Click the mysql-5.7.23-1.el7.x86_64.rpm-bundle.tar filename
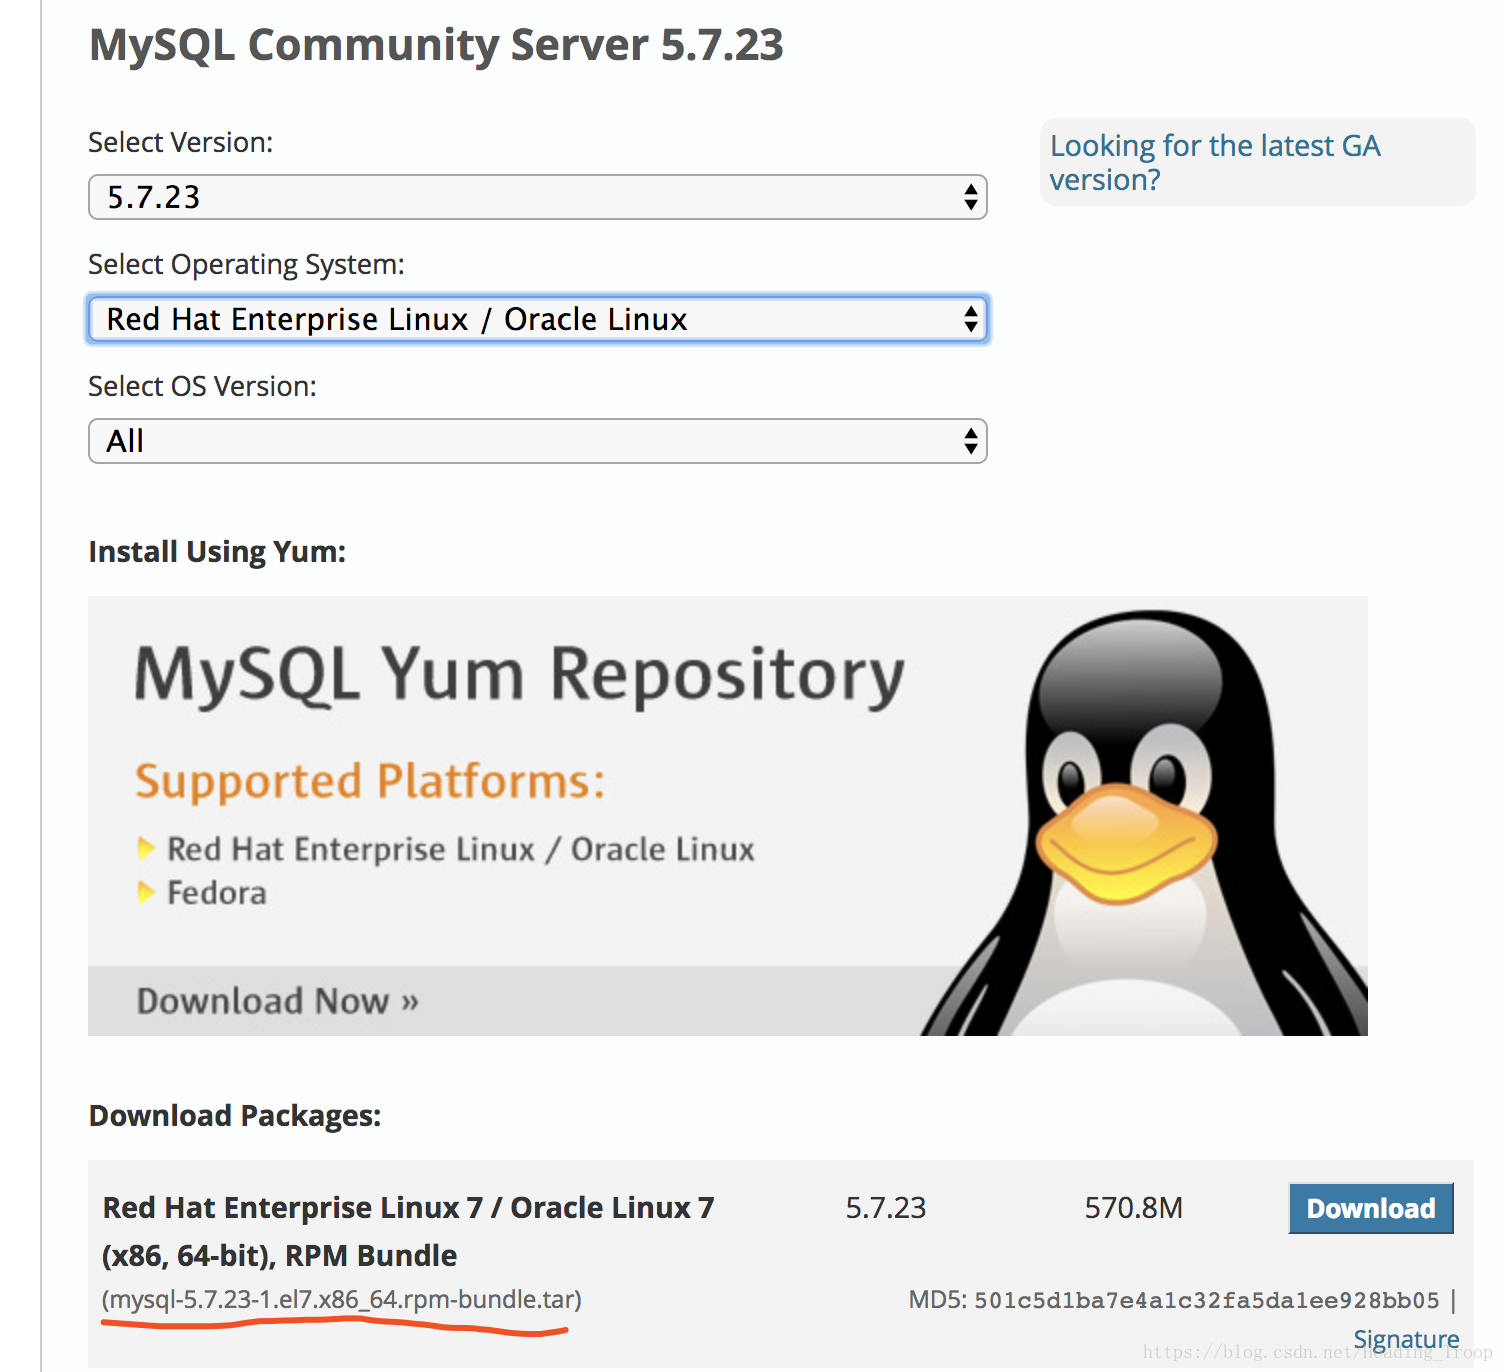The image size is (1504, 1372). click(x=341, y=1299)
